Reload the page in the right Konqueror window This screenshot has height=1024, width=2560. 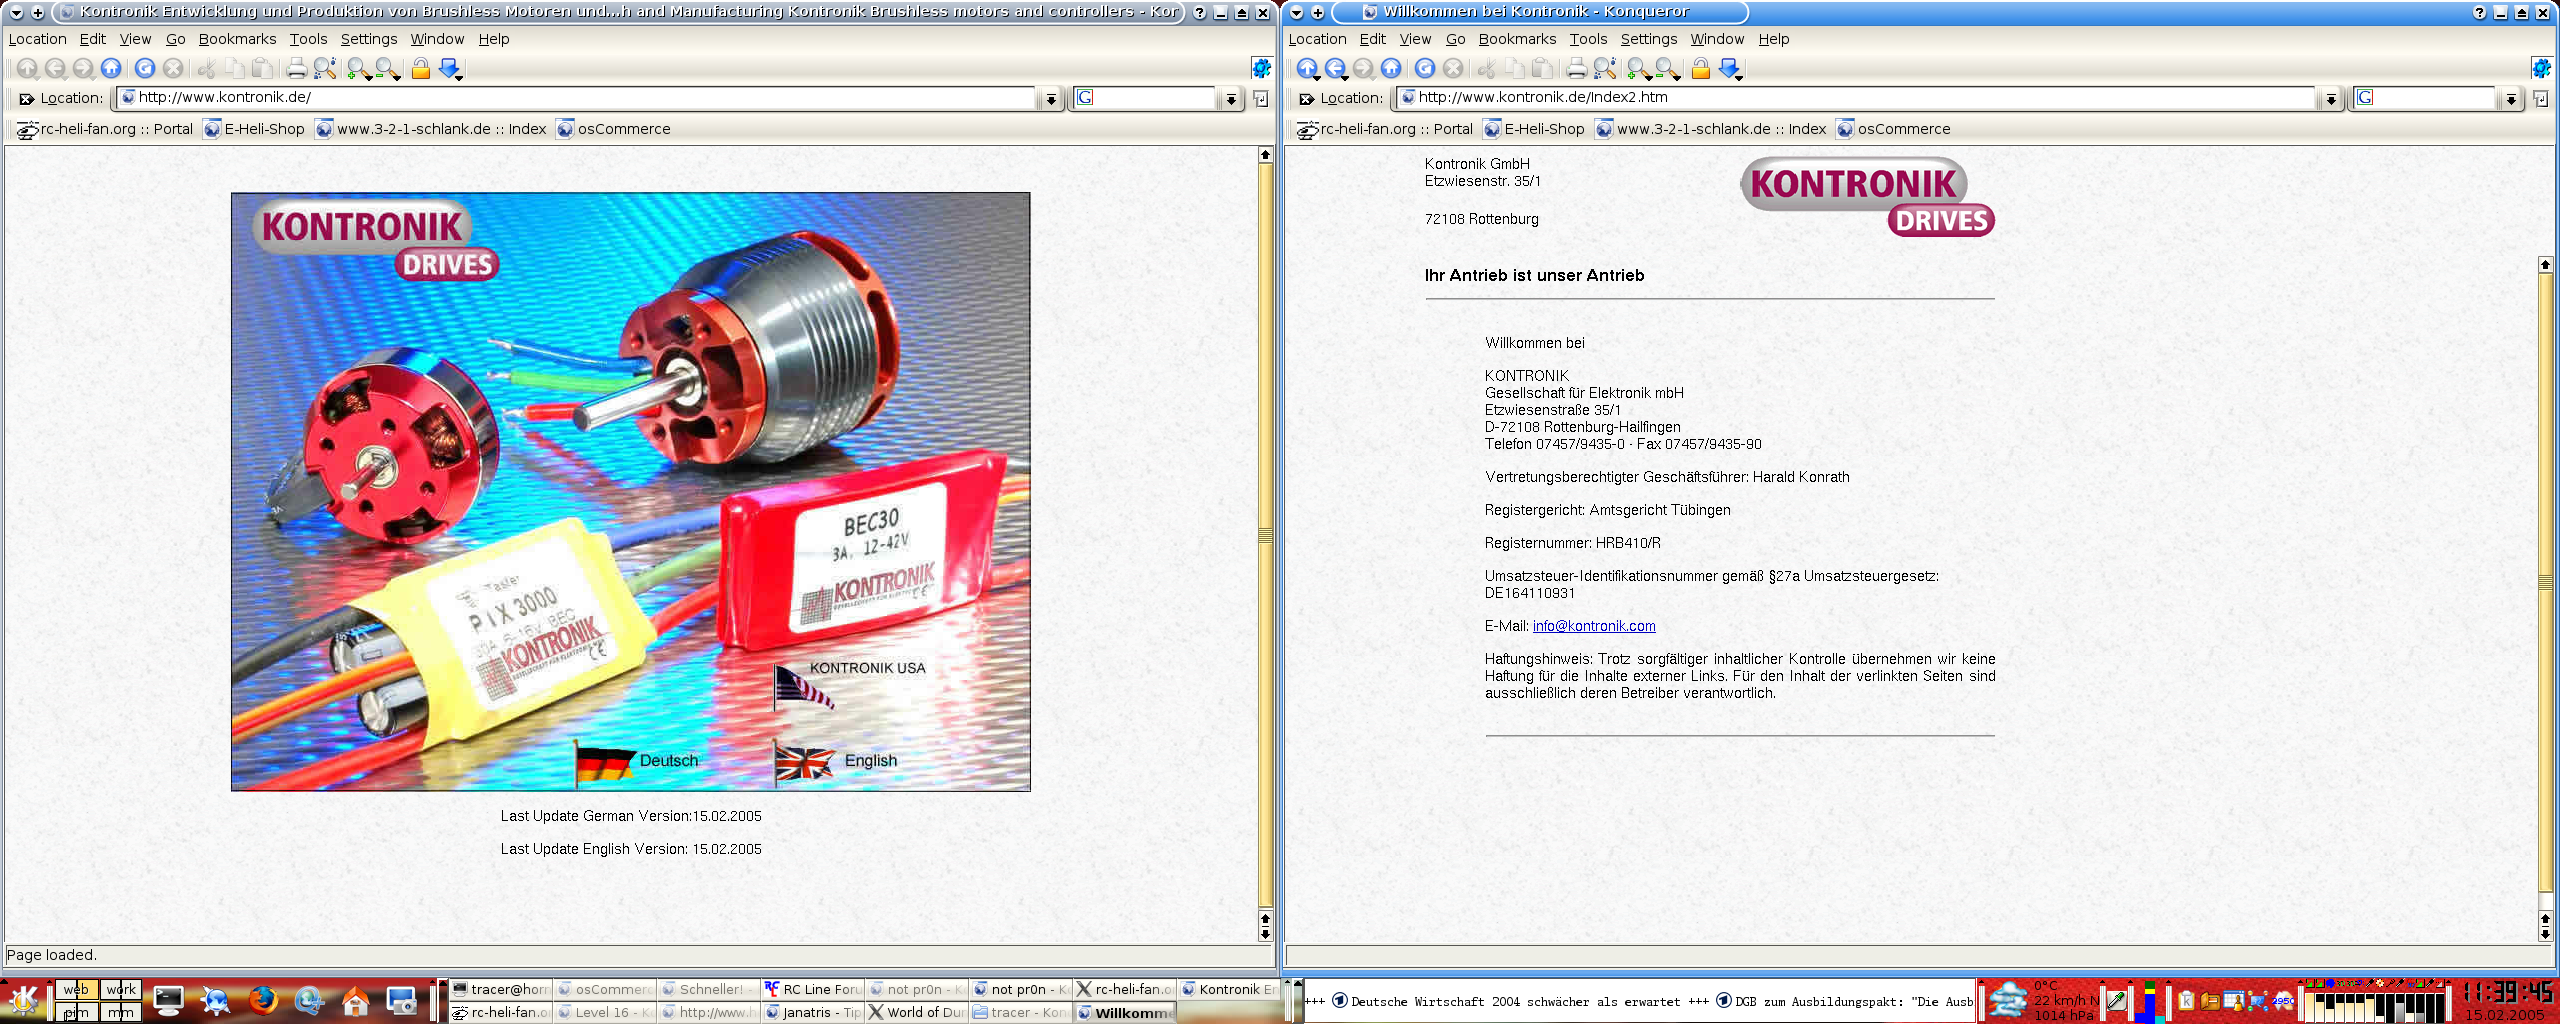point(1425,68)
